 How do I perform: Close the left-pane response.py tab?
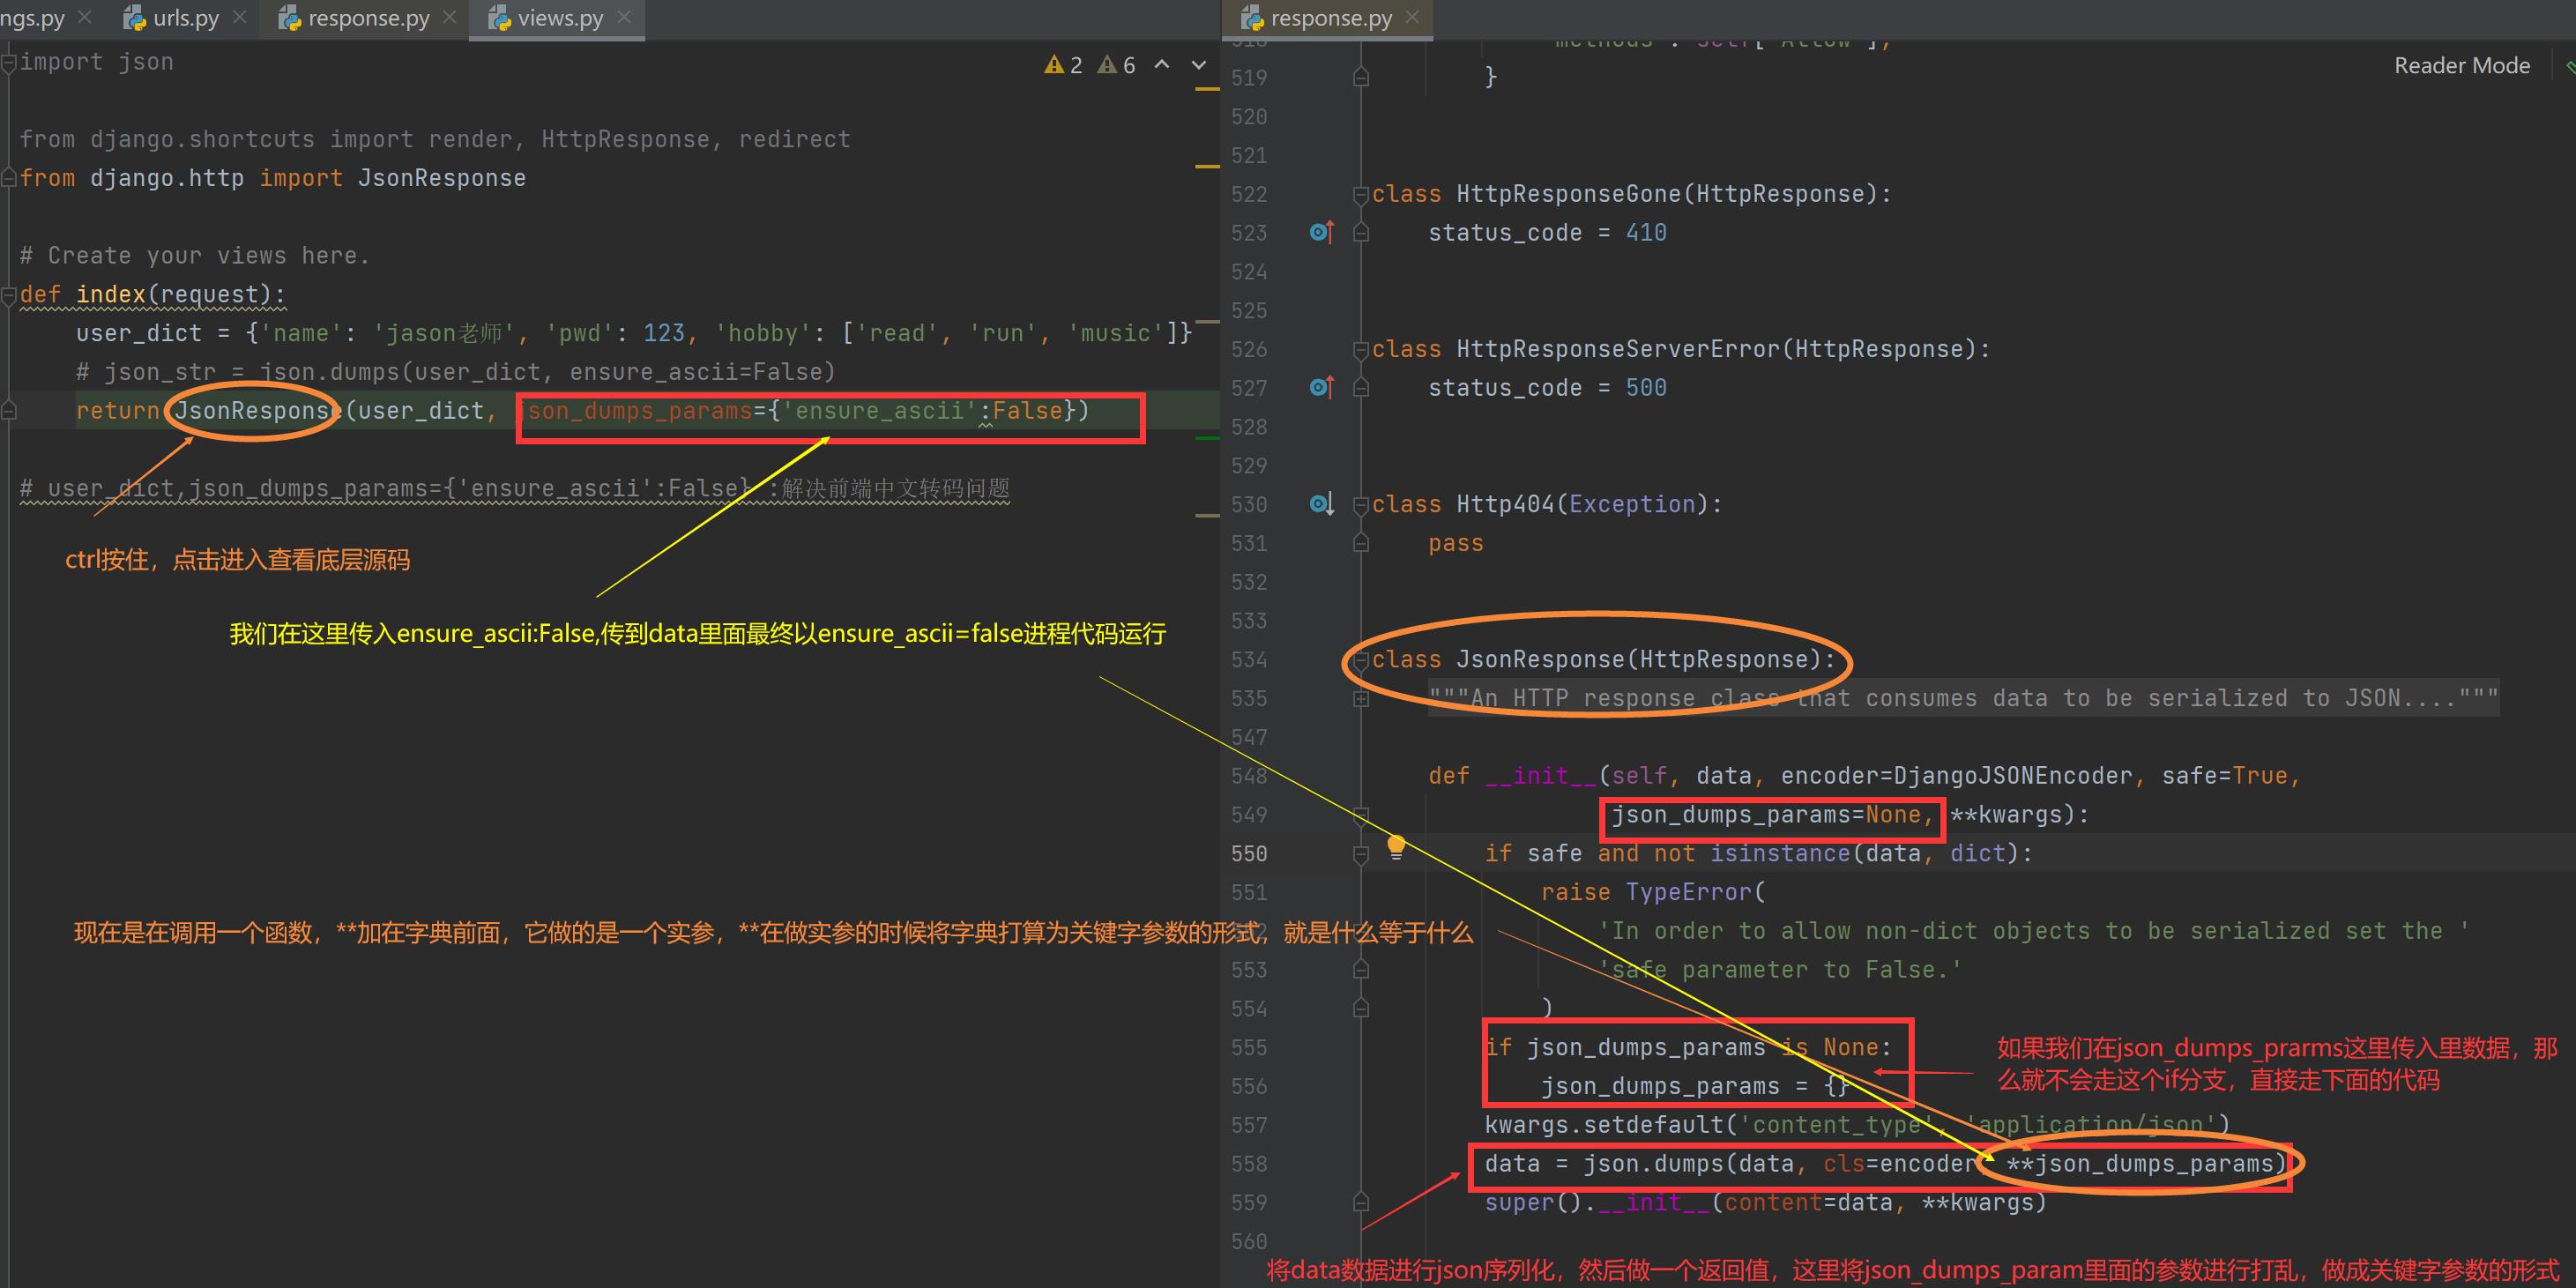click(449, 17)
